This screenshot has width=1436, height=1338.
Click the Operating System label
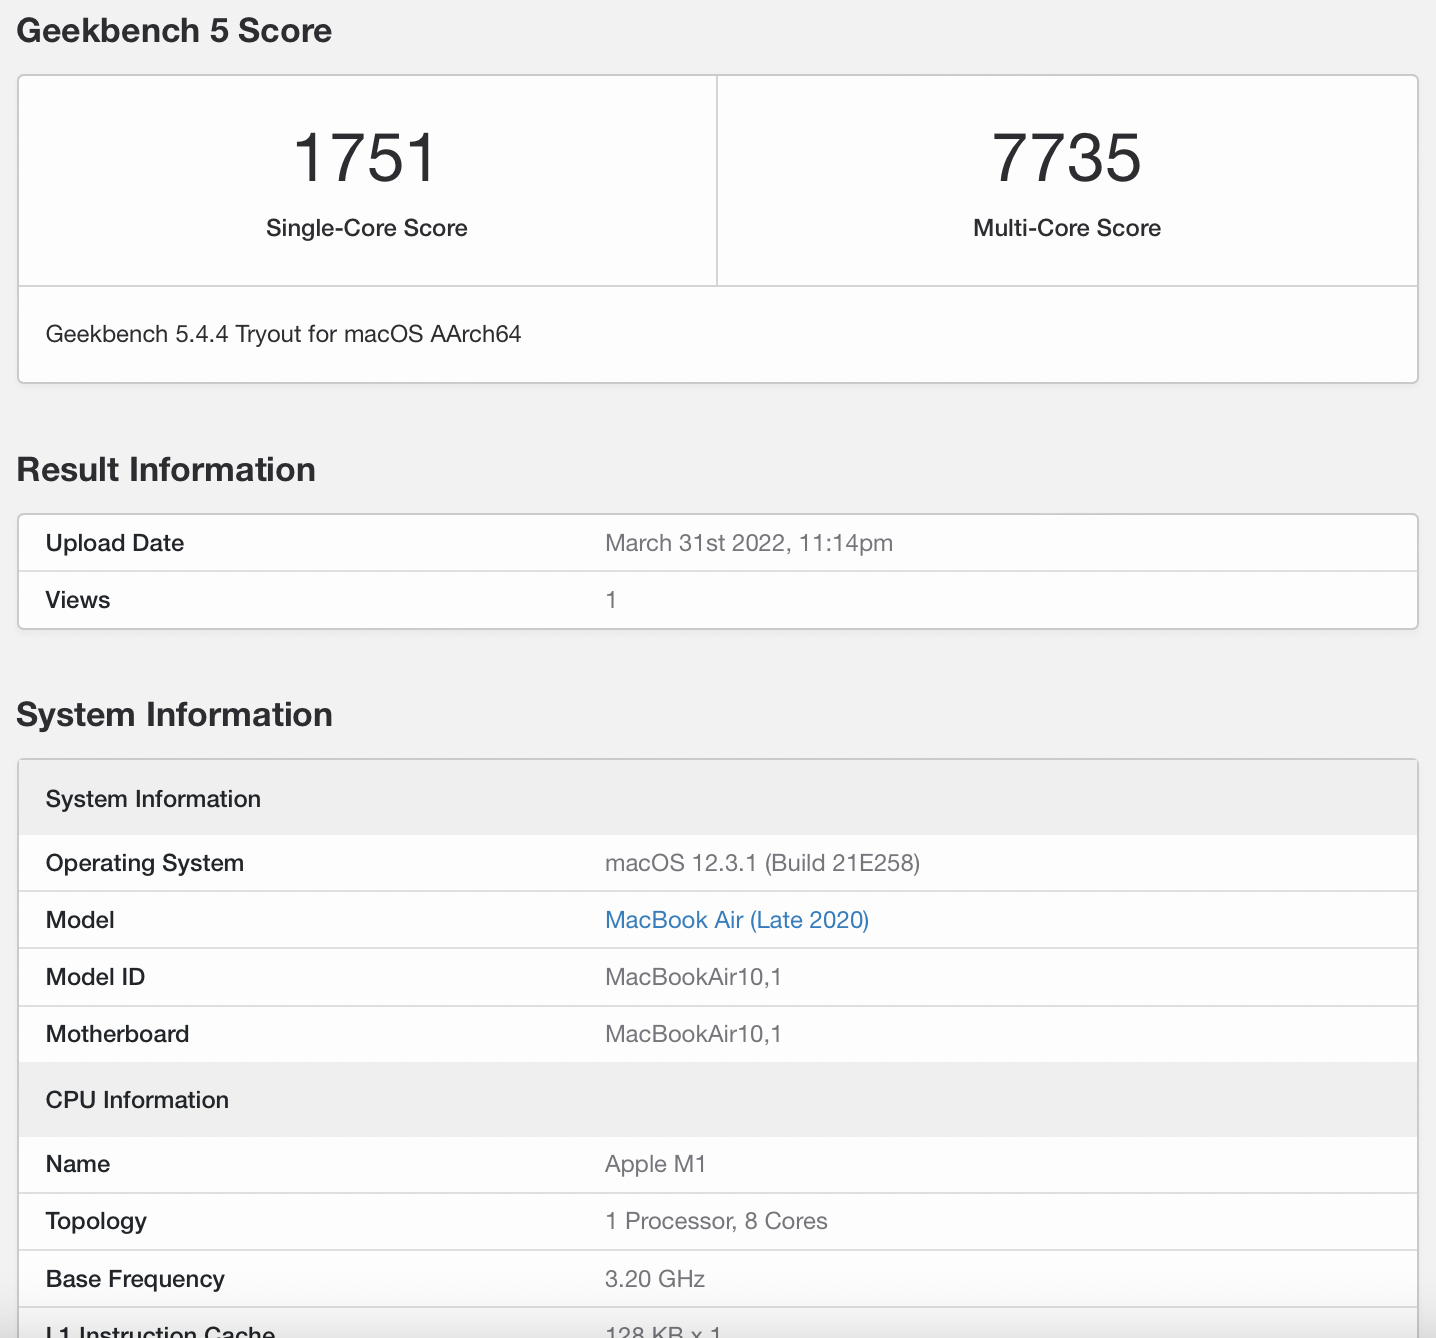point(145,863)
